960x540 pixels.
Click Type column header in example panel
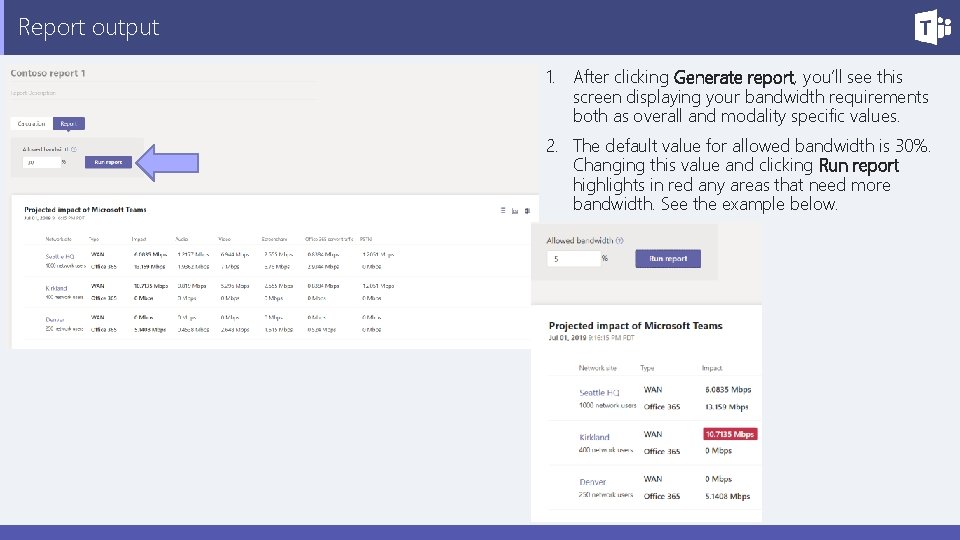click(647, 368)
